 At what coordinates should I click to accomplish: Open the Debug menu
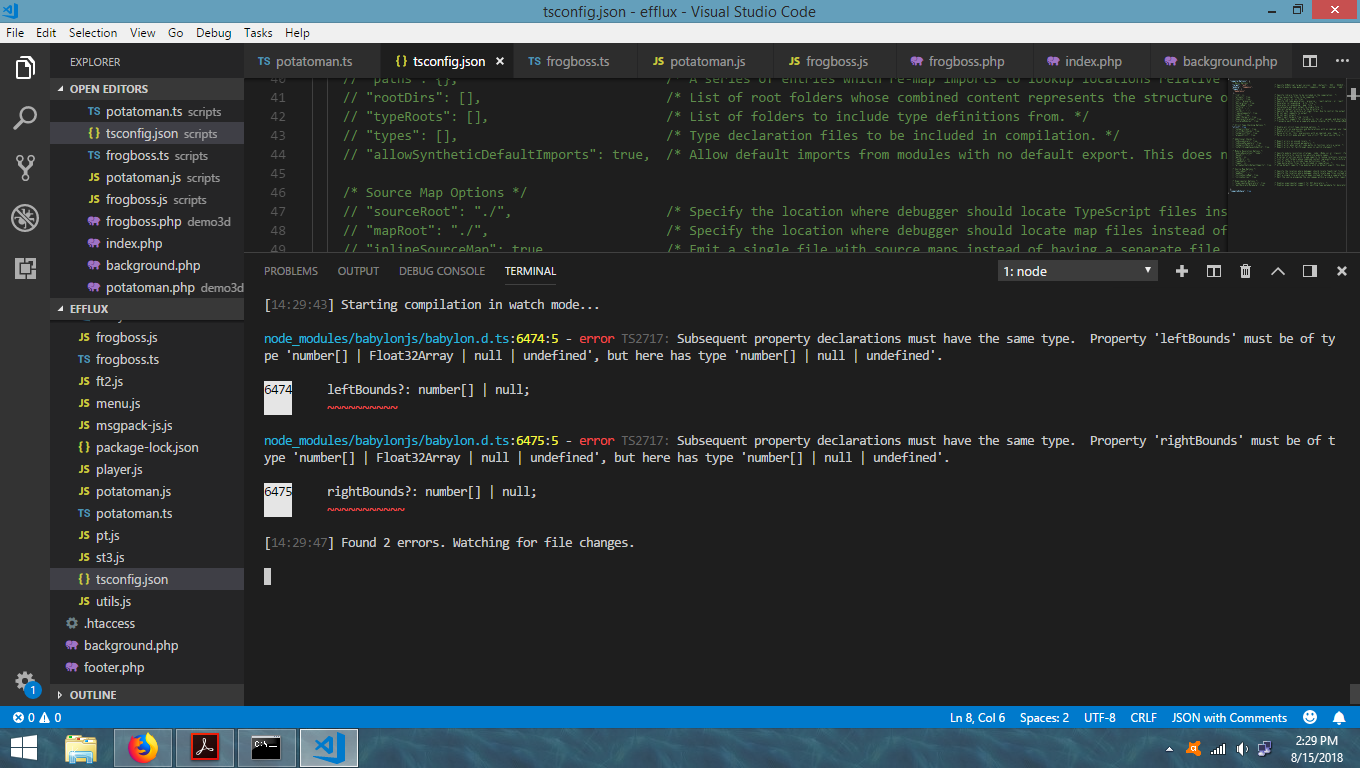coord(213,32)
